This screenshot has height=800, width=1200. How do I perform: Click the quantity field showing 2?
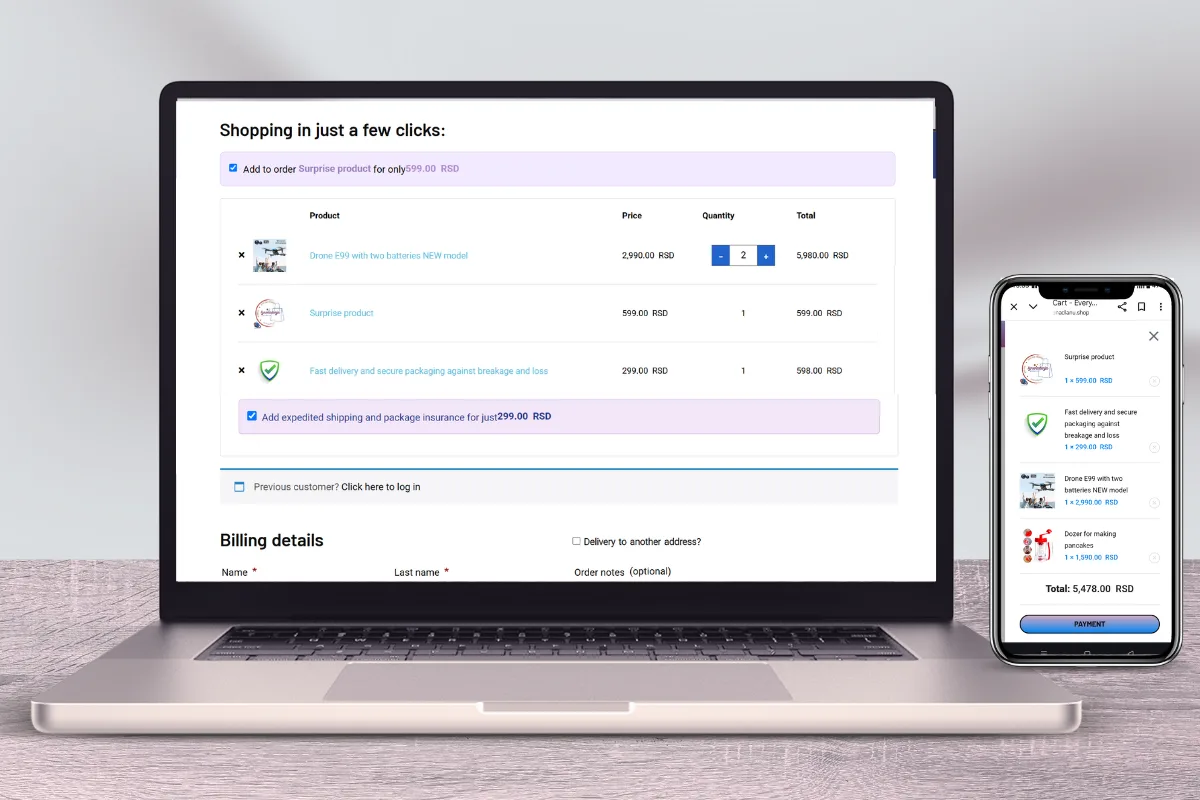click(743, 256)
